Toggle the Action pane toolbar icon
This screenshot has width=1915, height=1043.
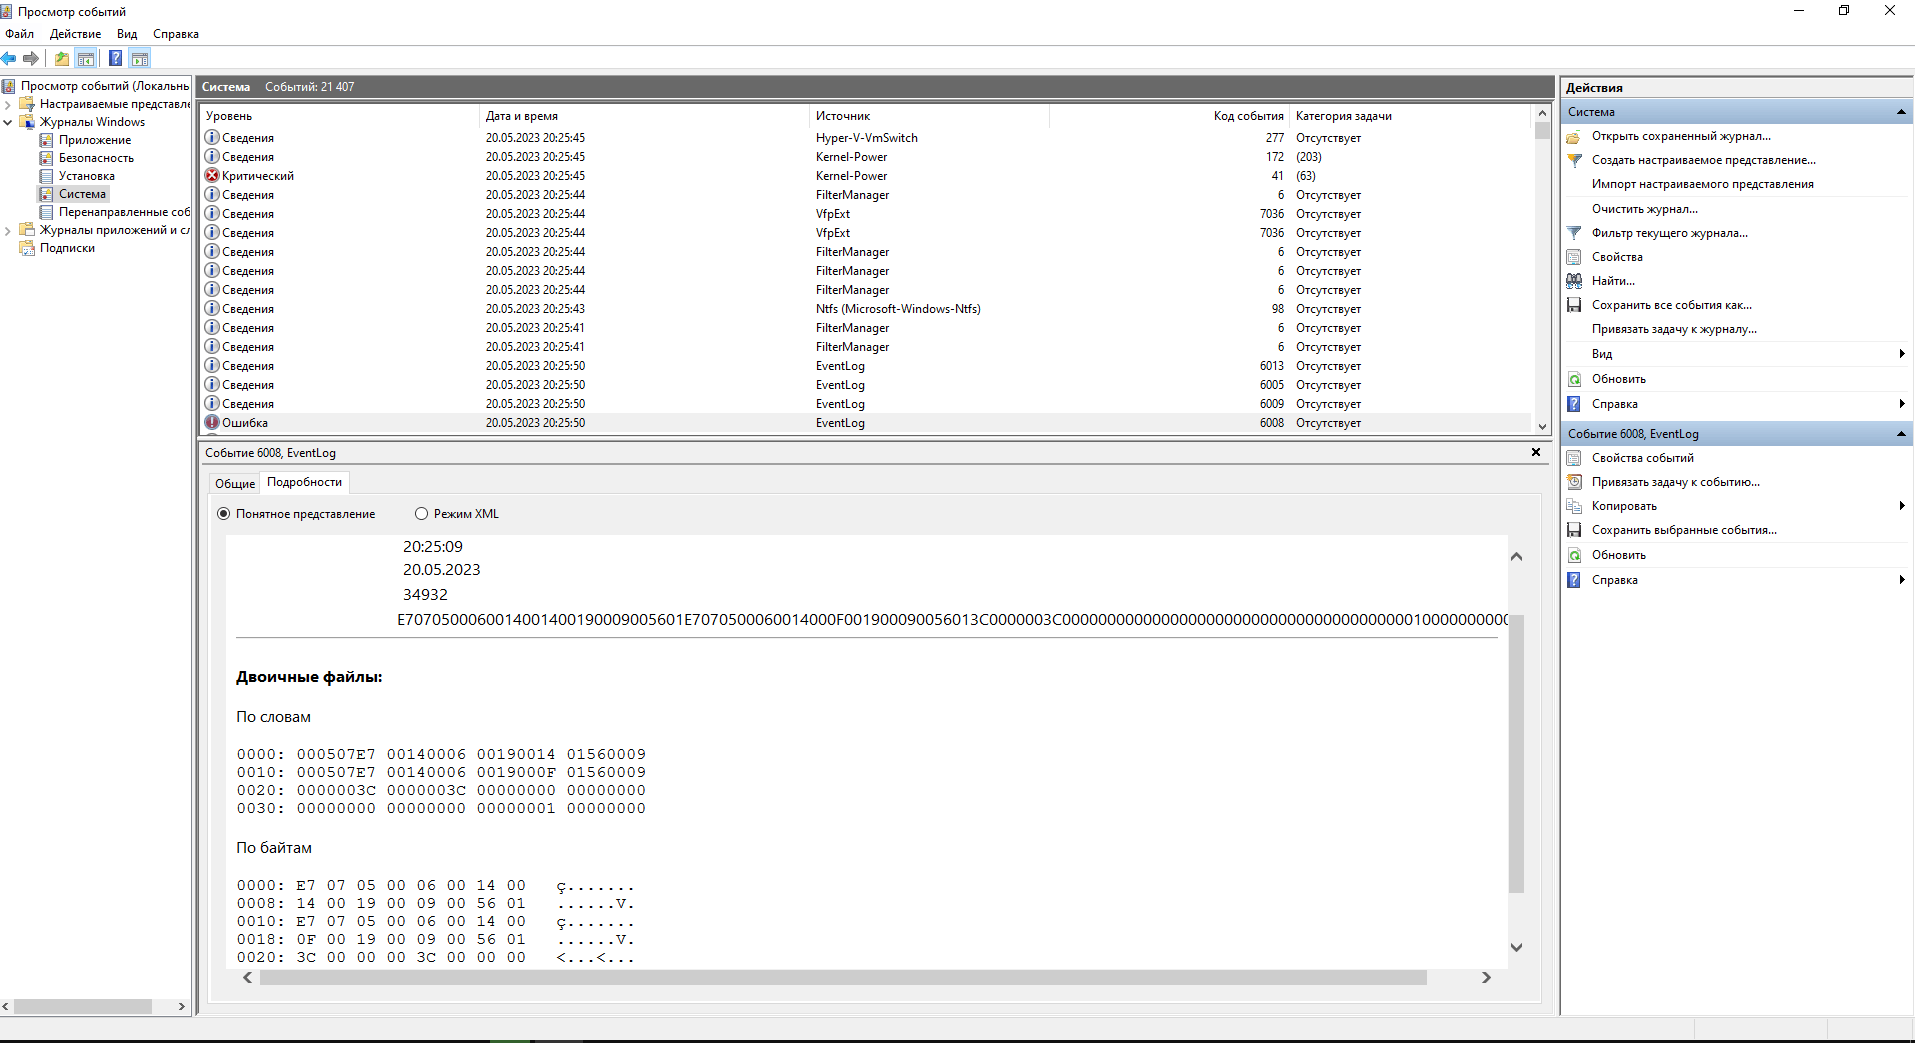[x=140, y=58]
